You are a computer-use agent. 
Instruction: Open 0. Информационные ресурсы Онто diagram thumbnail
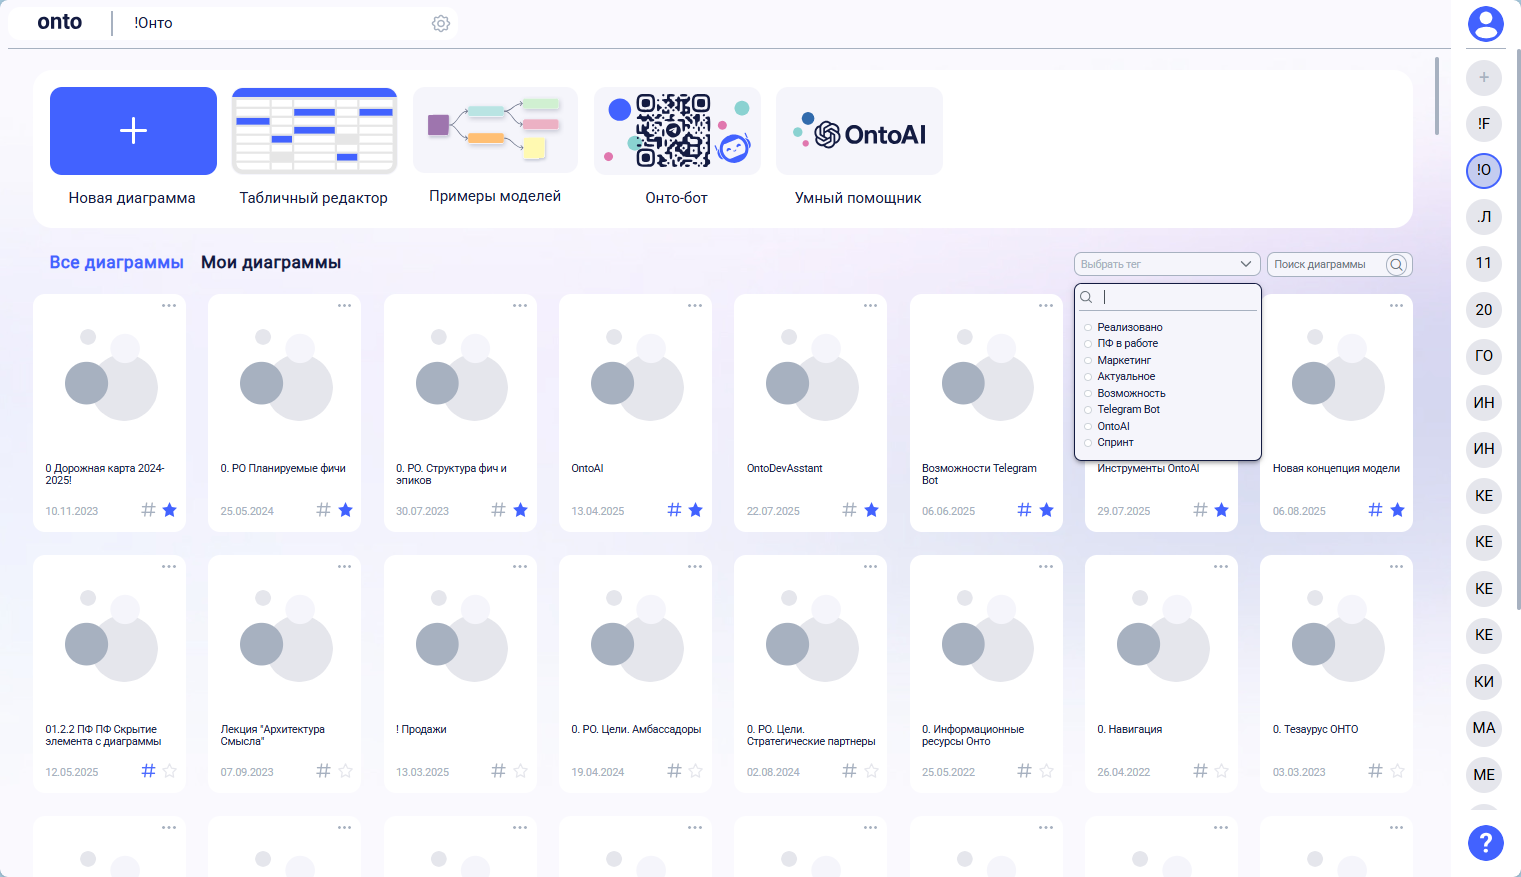tap(987, 636)
